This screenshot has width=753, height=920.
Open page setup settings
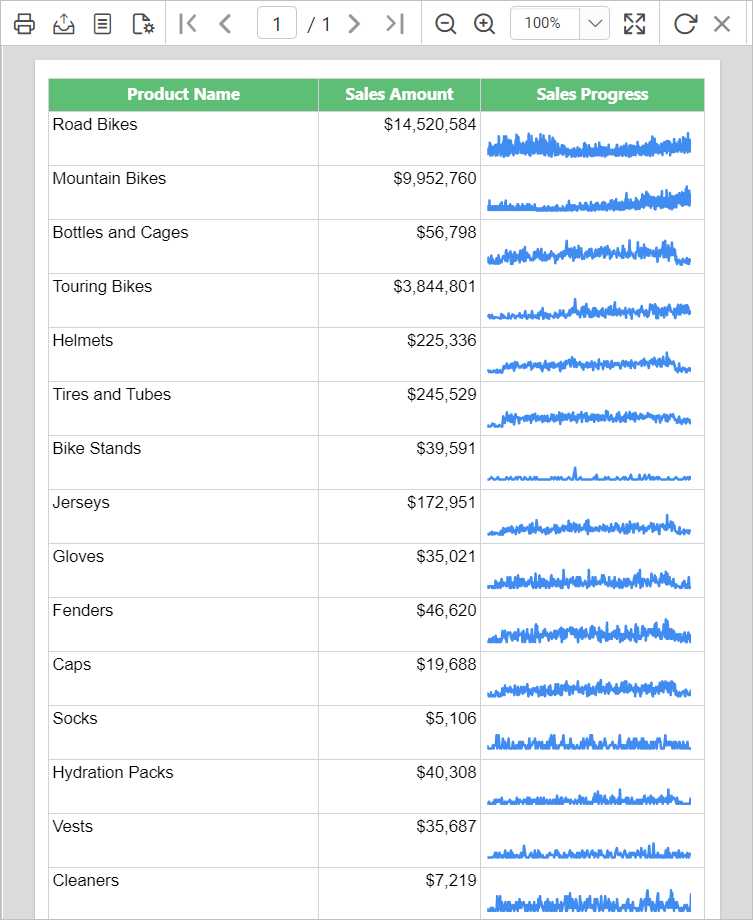point(142,23)
